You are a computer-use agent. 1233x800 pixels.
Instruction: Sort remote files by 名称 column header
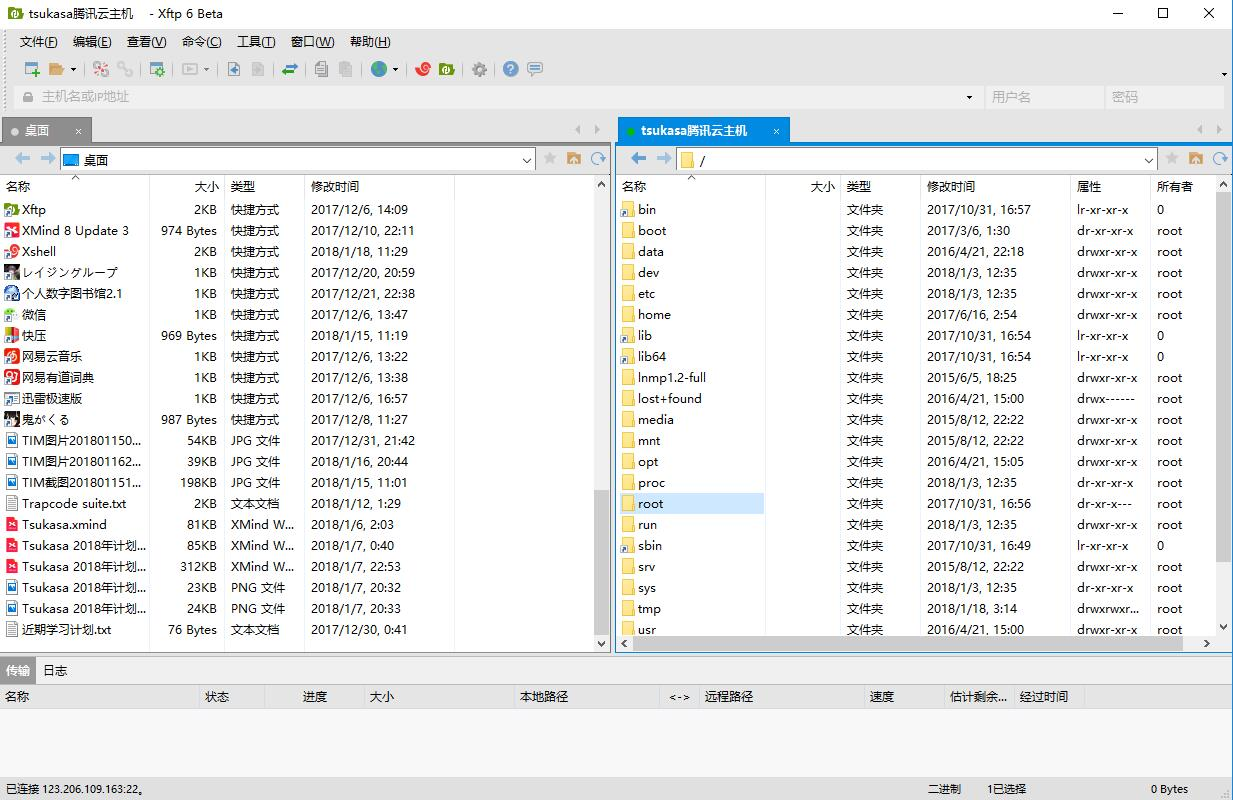point(691,187)
